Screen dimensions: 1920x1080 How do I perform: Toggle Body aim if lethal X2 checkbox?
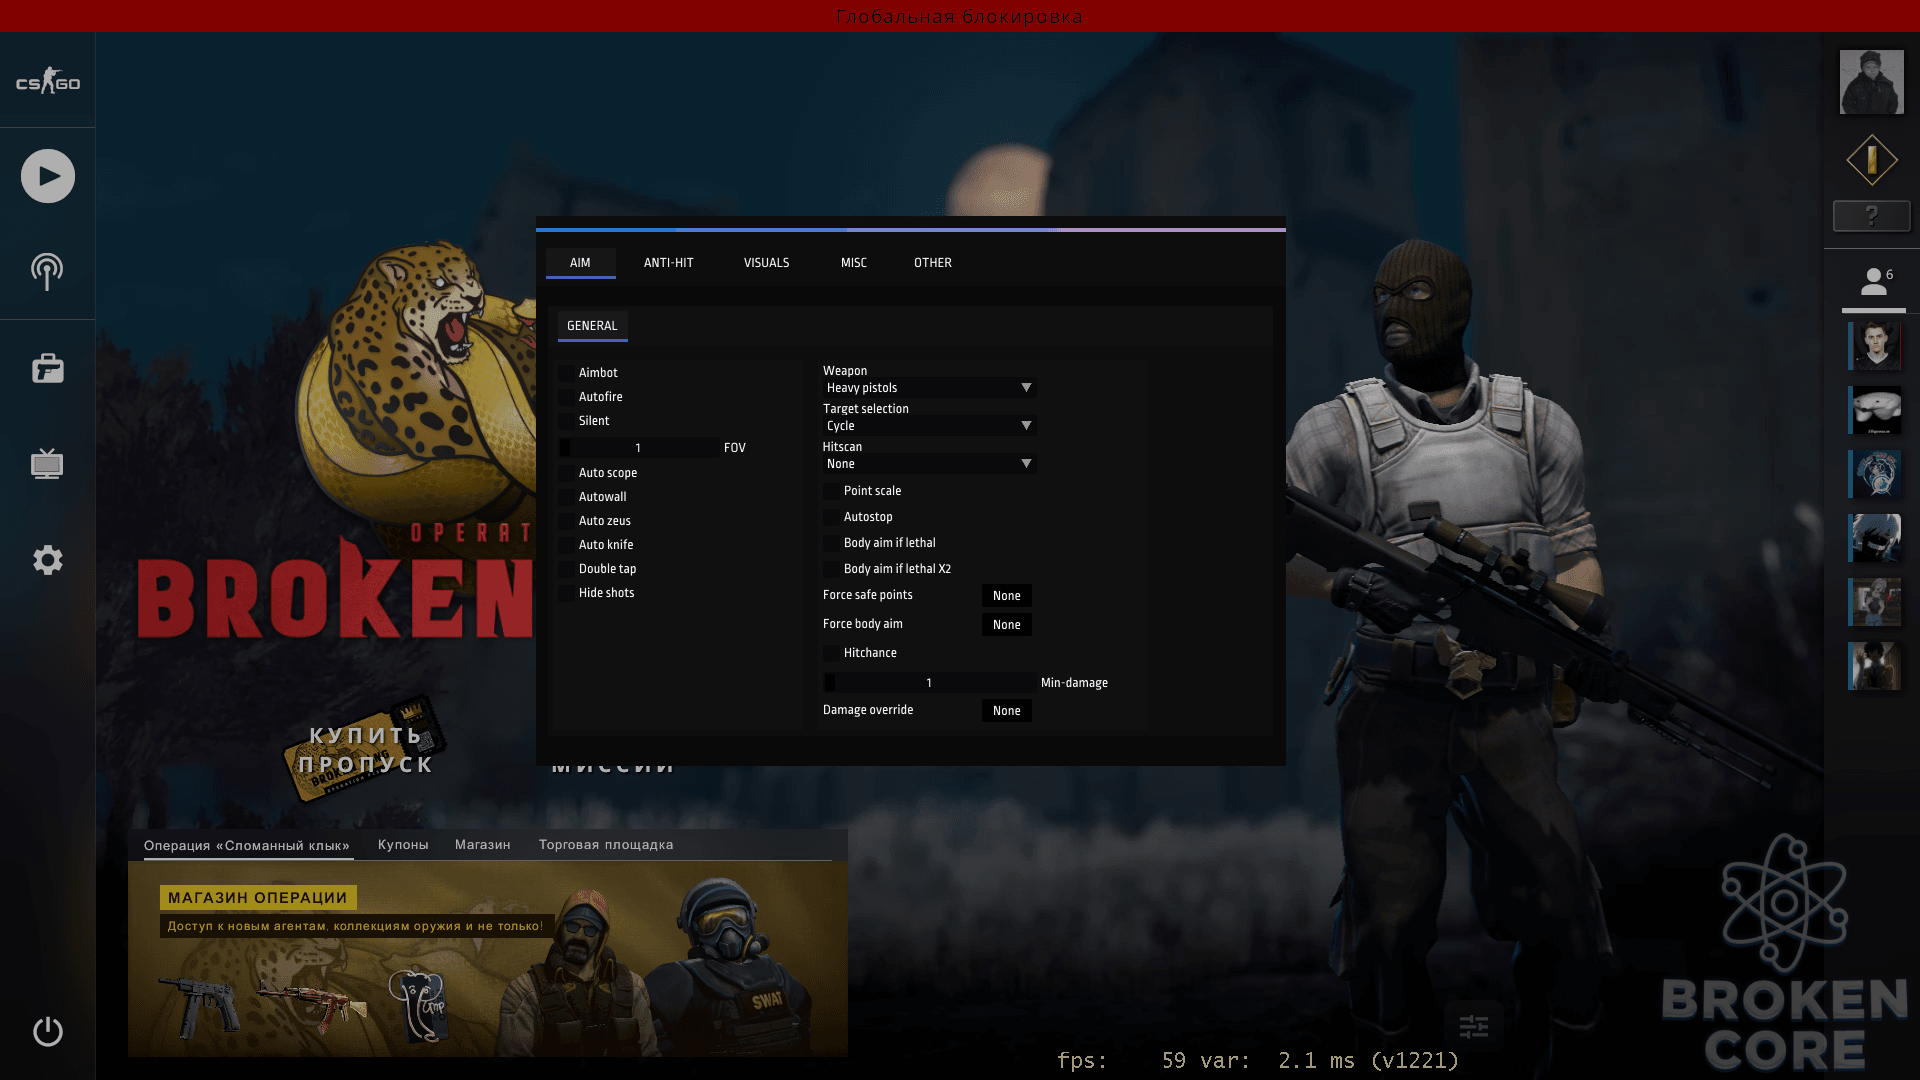point(831,569)
